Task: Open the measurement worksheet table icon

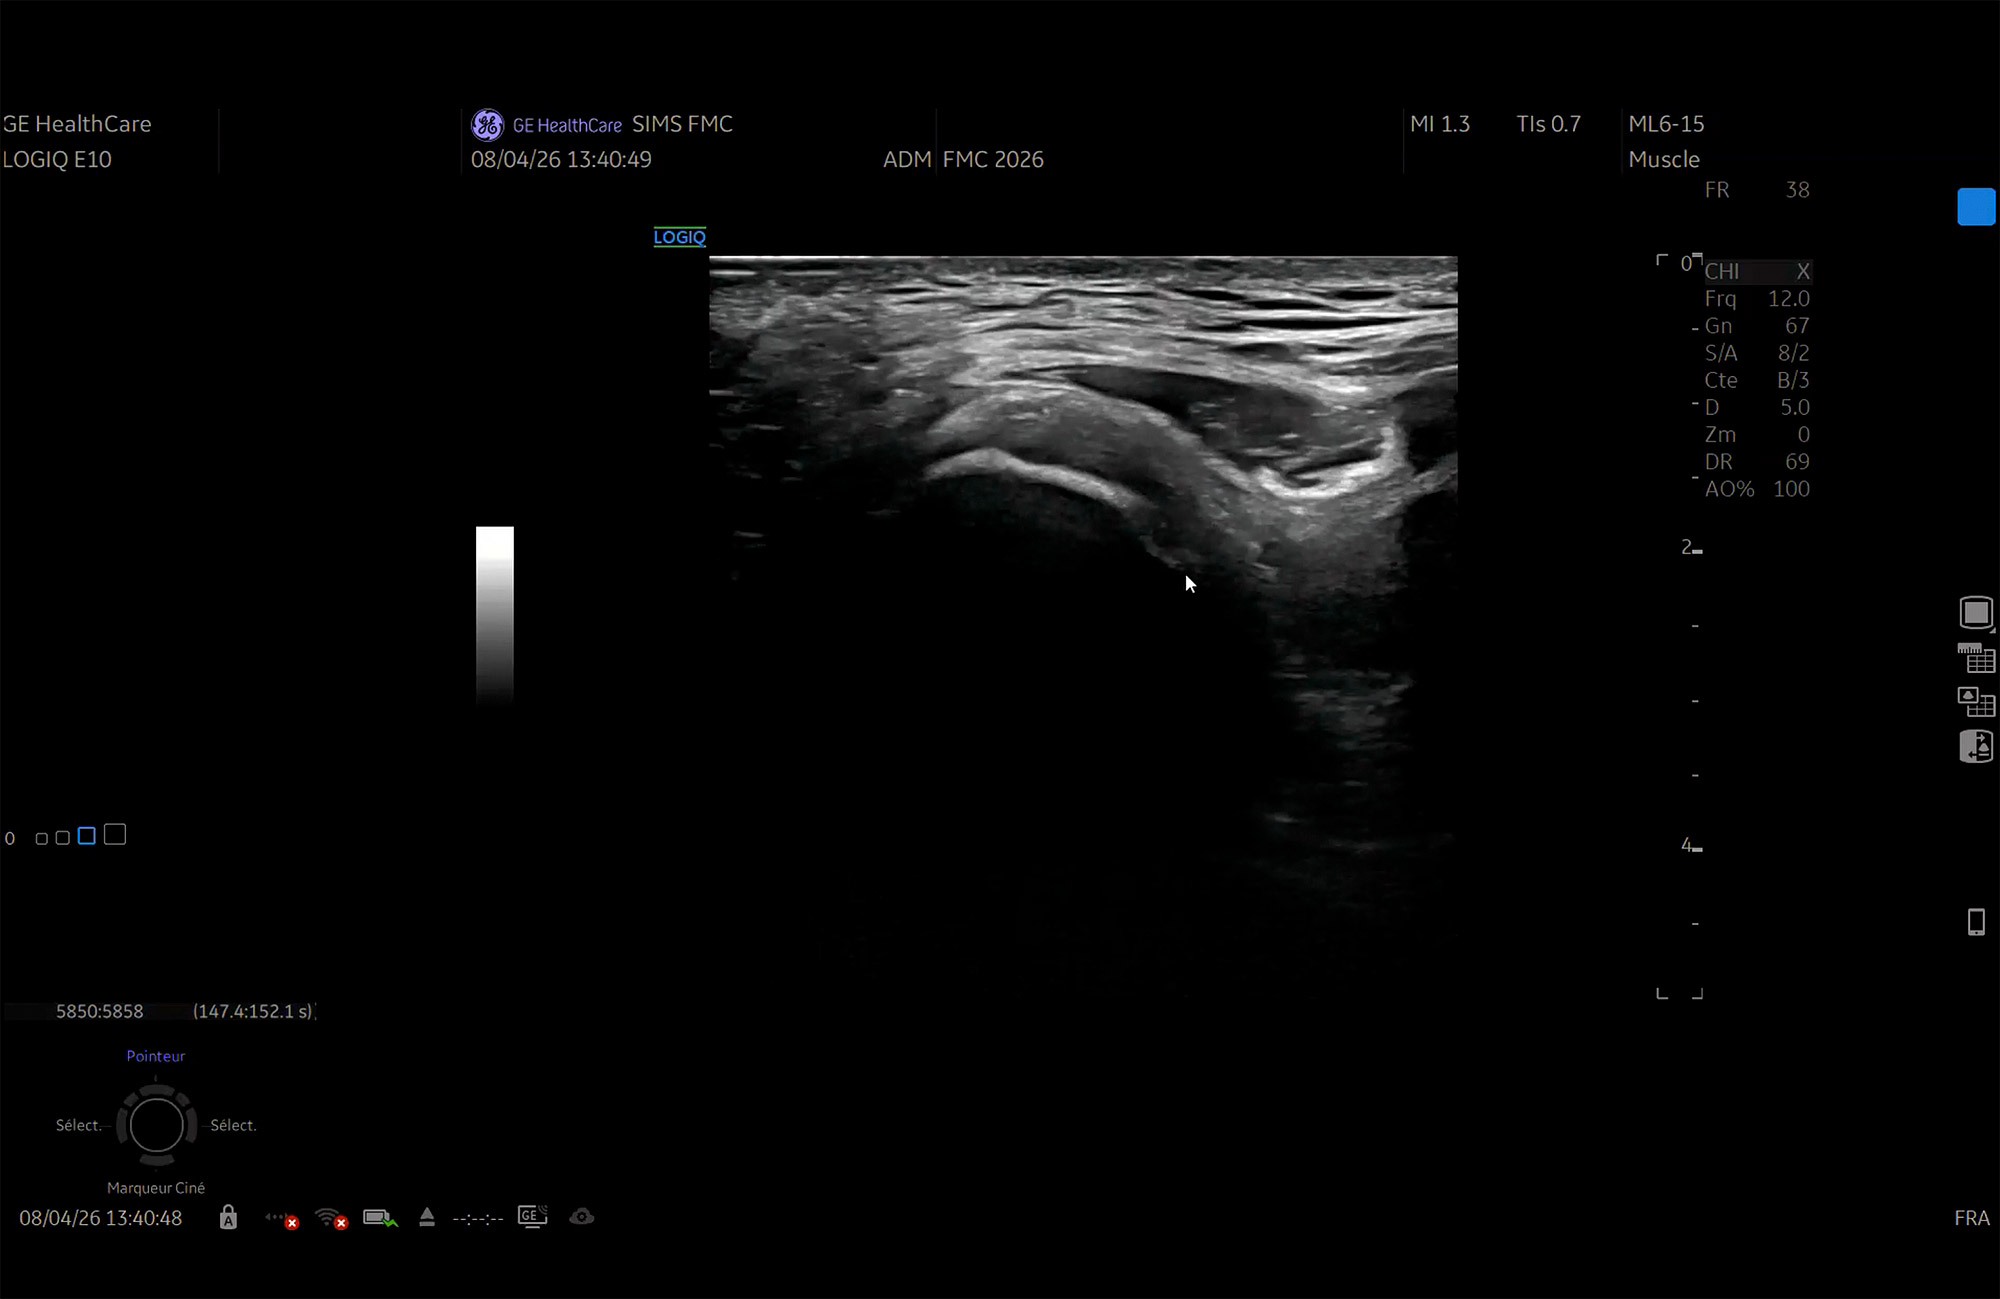Action: click(1975, 657)
